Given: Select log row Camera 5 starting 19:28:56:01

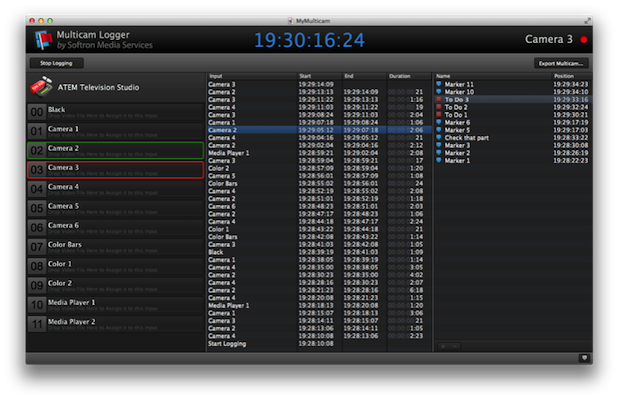Looking at the screenshot, I should coord(319,176).
